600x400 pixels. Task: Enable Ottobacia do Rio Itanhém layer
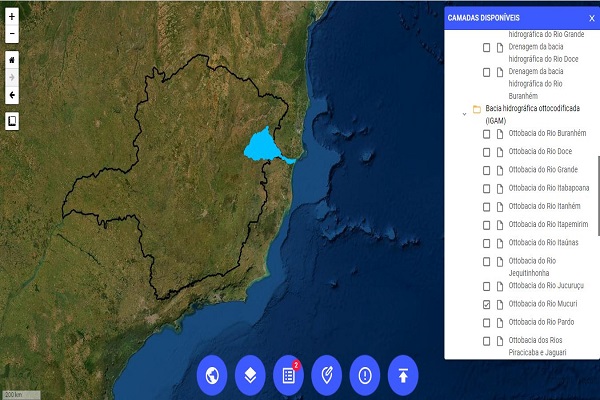click(486, 207)
